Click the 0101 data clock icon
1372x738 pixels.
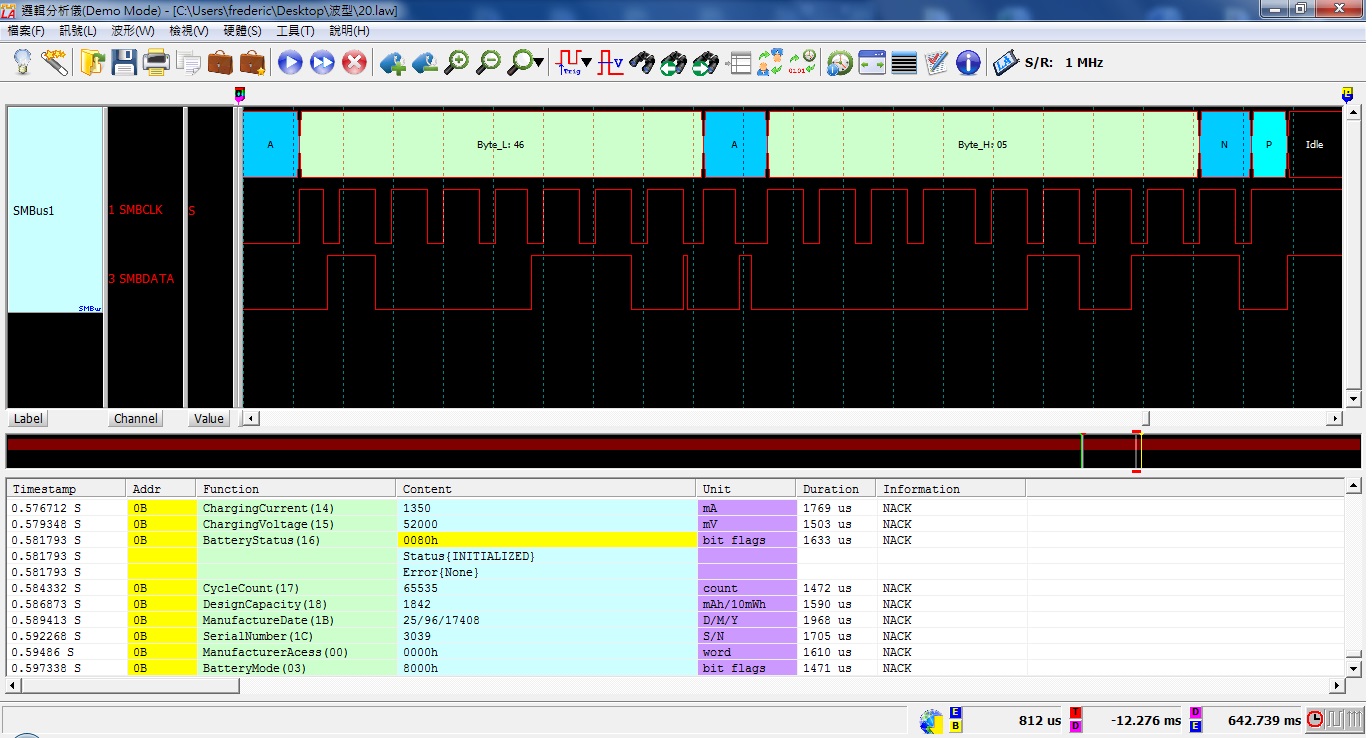pos(802,63)
